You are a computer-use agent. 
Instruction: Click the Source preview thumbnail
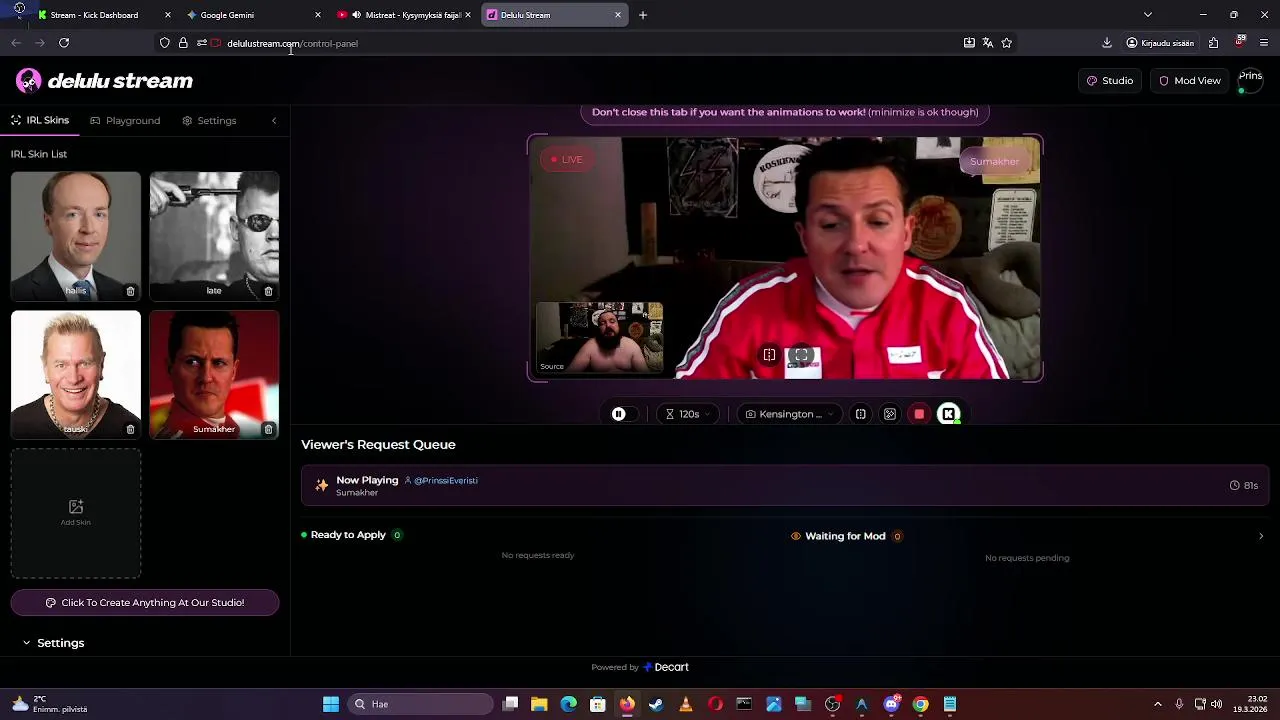click(x=599, y=338)
